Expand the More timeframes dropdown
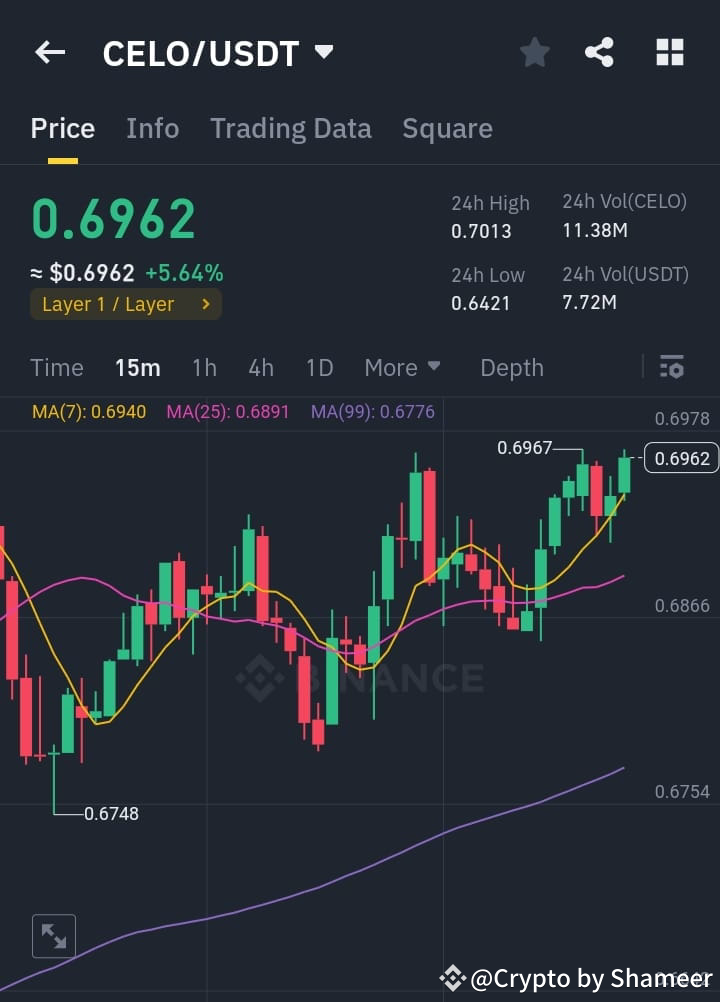Image resolution: width=720 pixels, height=1002 pixels. [402, 367]
